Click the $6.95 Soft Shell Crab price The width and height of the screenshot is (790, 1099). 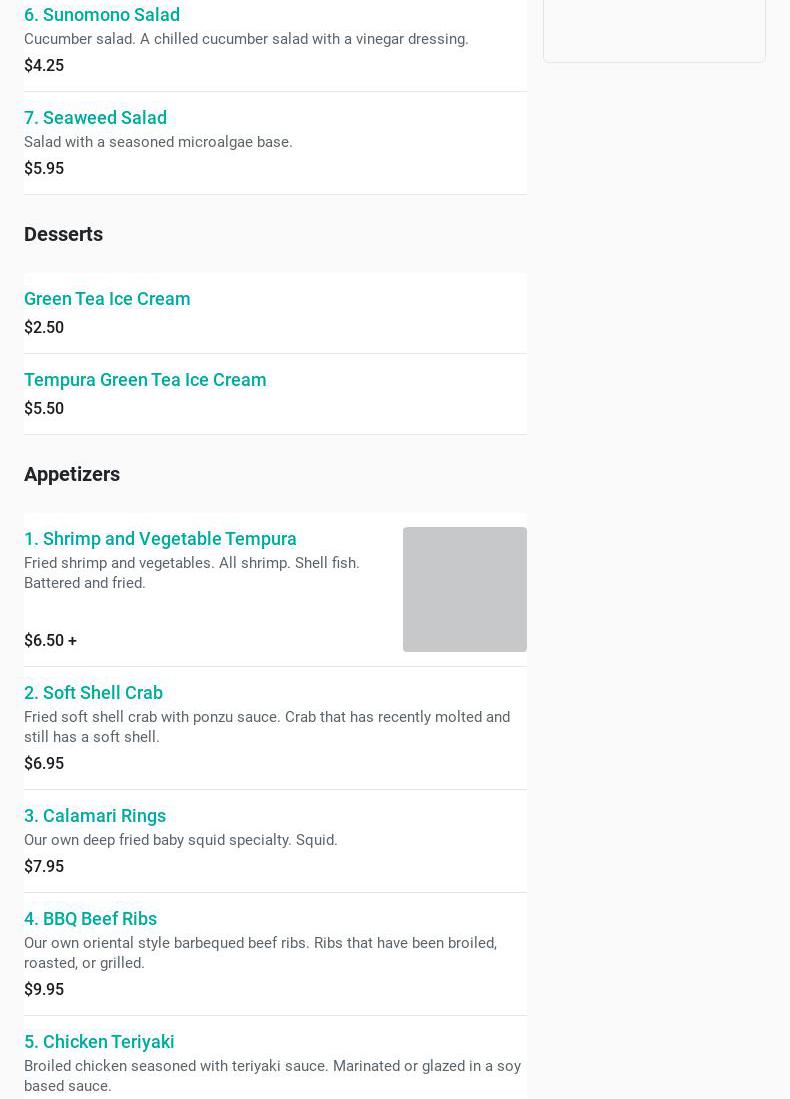tap(44, 764)
